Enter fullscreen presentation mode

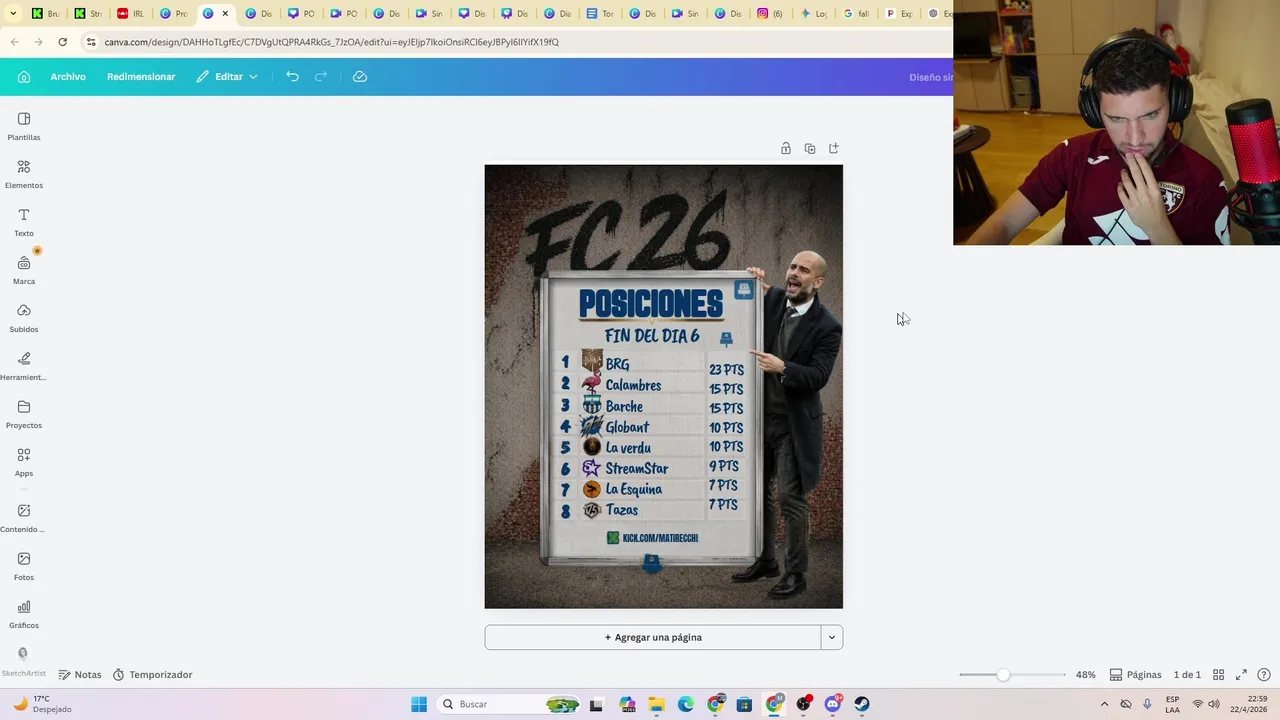pos(1241,675)
